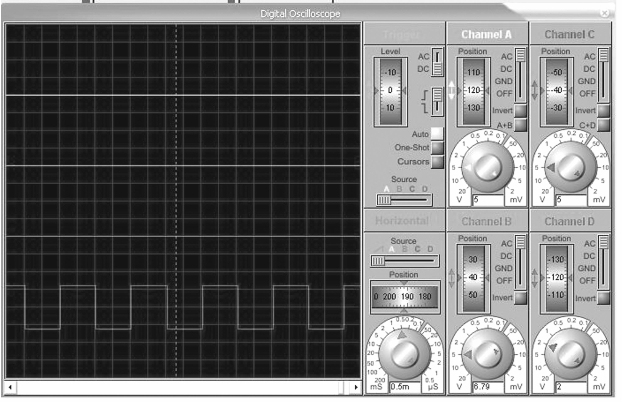Enable A+B on Channel A
This screenshot has height=402, width=622.
pos(520,125)
